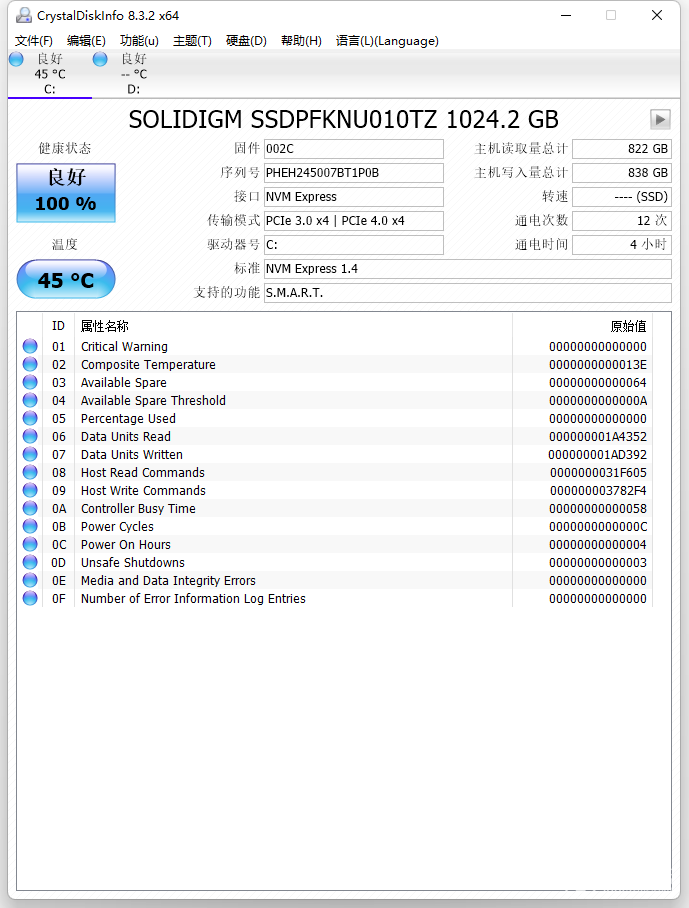Click the disk title SOLIDIGM SSDPFKNU010TZ 1024.2 GB
The width and height of the screenshot is (689, 908).
click(343, 120)
